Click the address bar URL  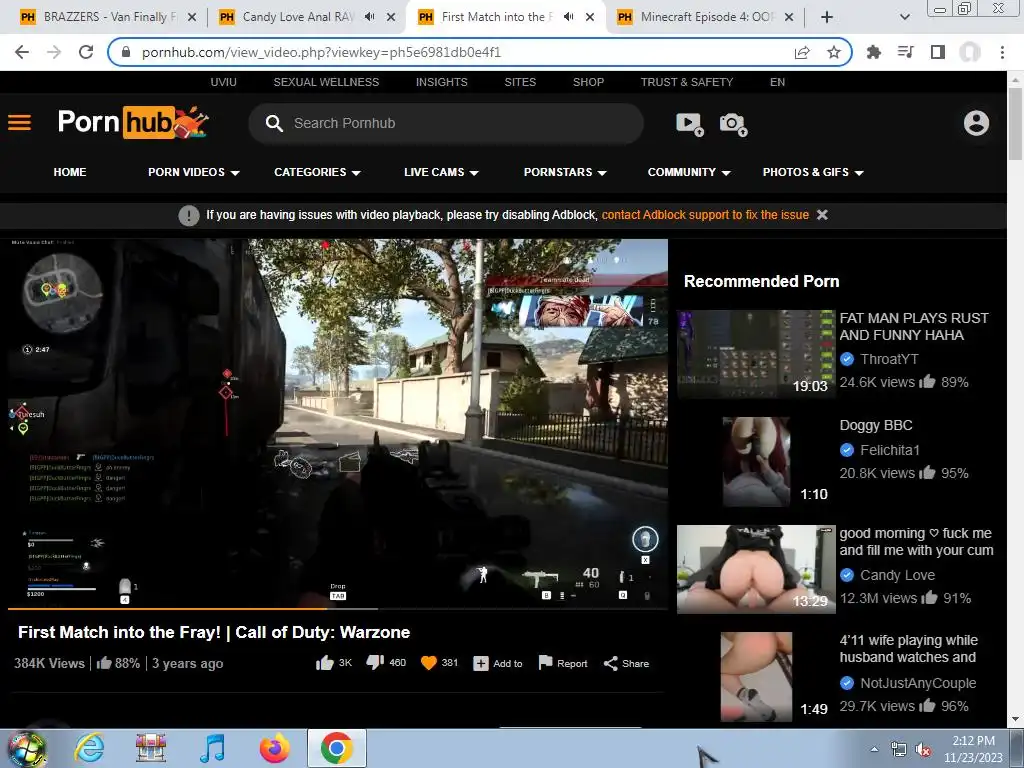coord(321,52)
